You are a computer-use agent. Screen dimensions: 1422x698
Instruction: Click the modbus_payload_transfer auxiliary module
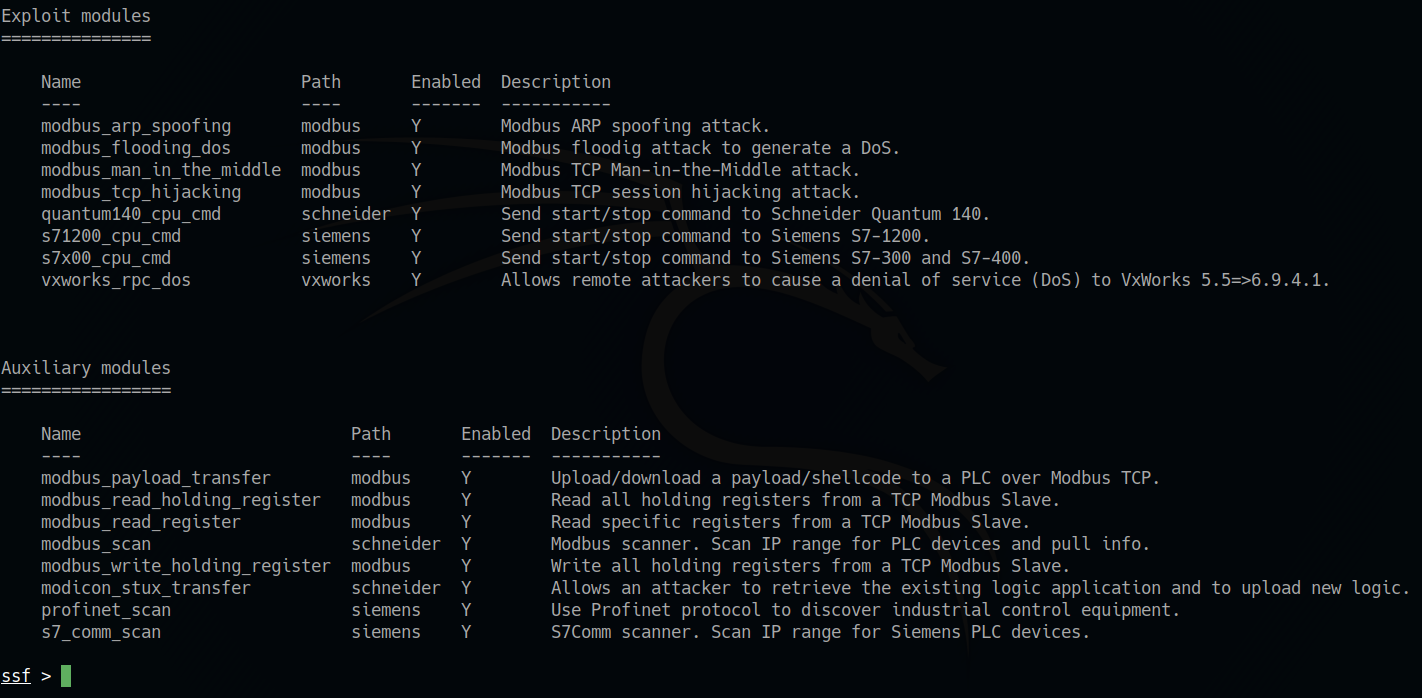155,478
